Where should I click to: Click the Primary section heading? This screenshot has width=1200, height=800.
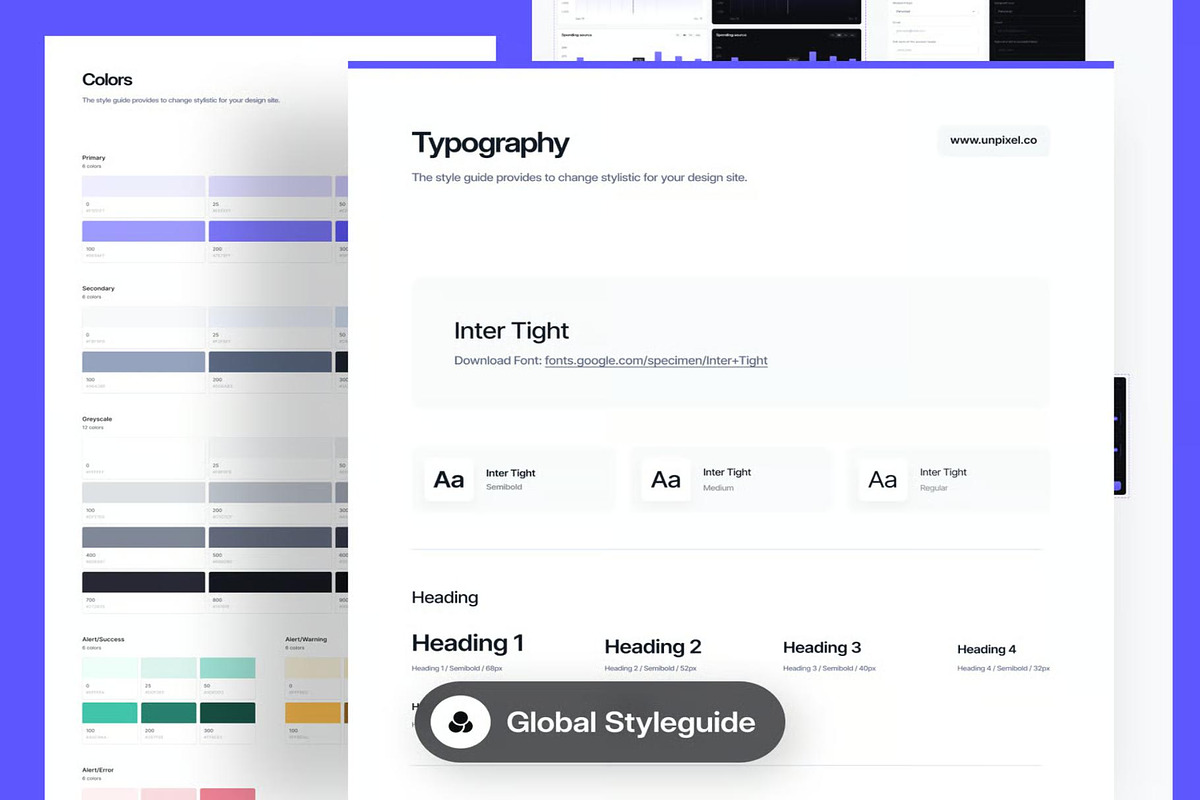[94, 158]
